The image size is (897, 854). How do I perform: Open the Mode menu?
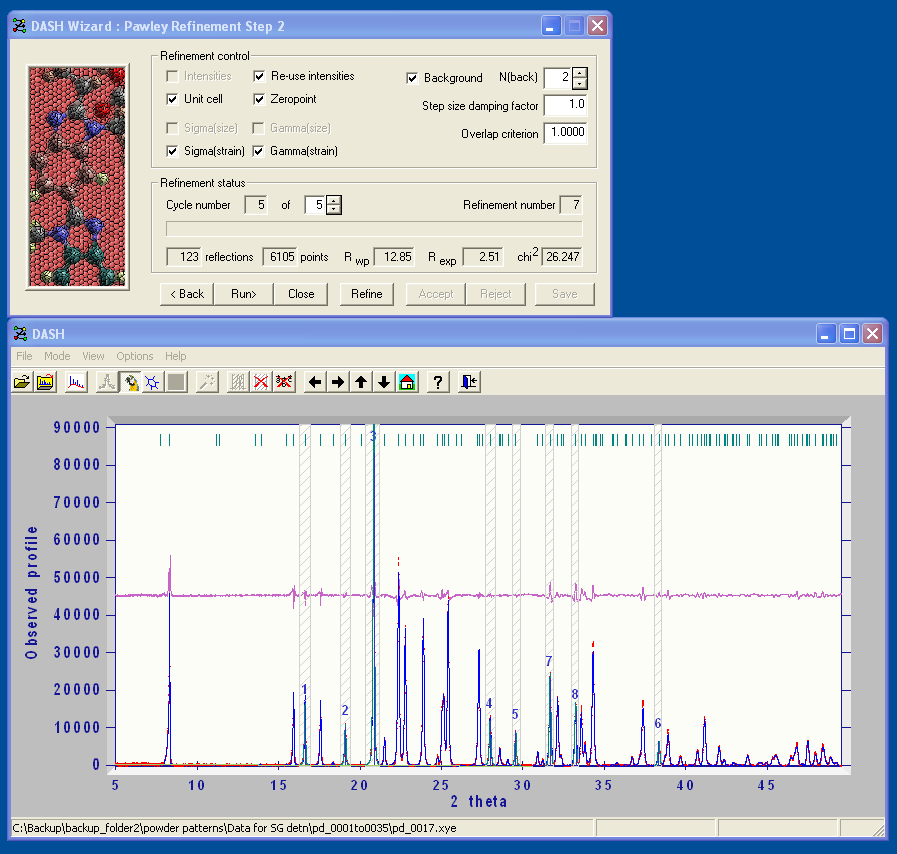[57, 356]
